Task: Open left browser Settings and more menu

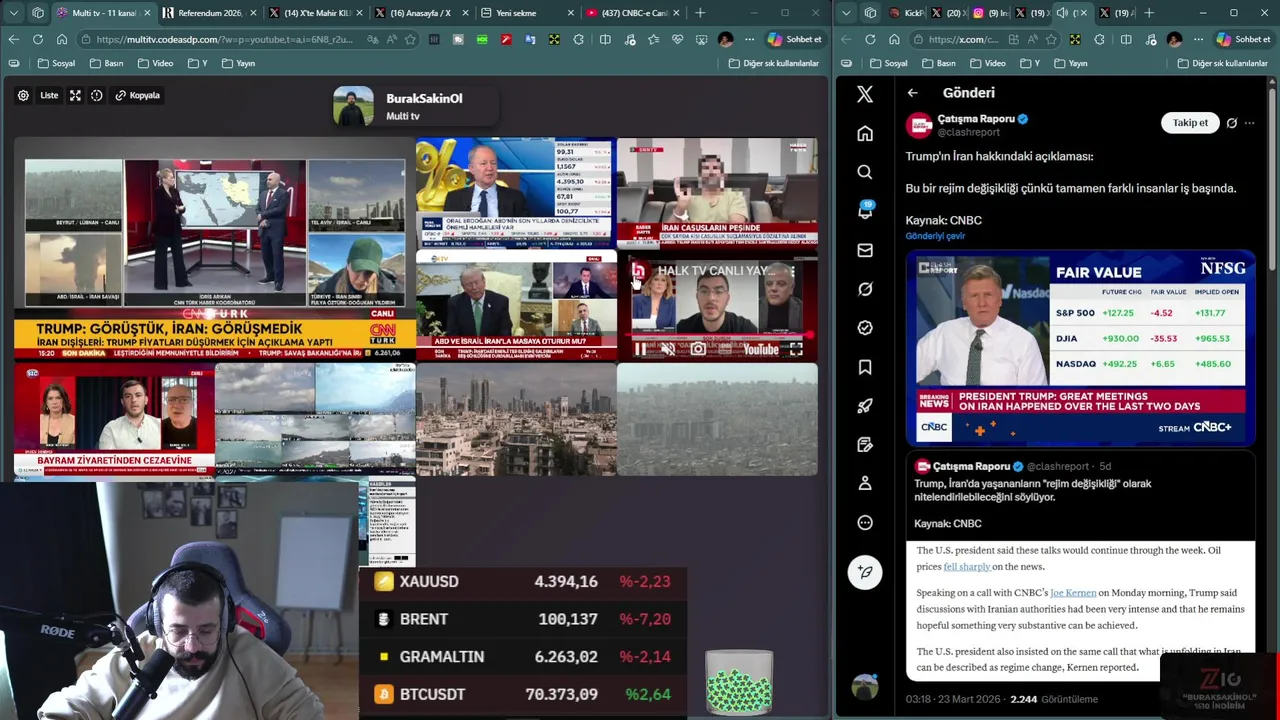Action: [x=750, y=39]
